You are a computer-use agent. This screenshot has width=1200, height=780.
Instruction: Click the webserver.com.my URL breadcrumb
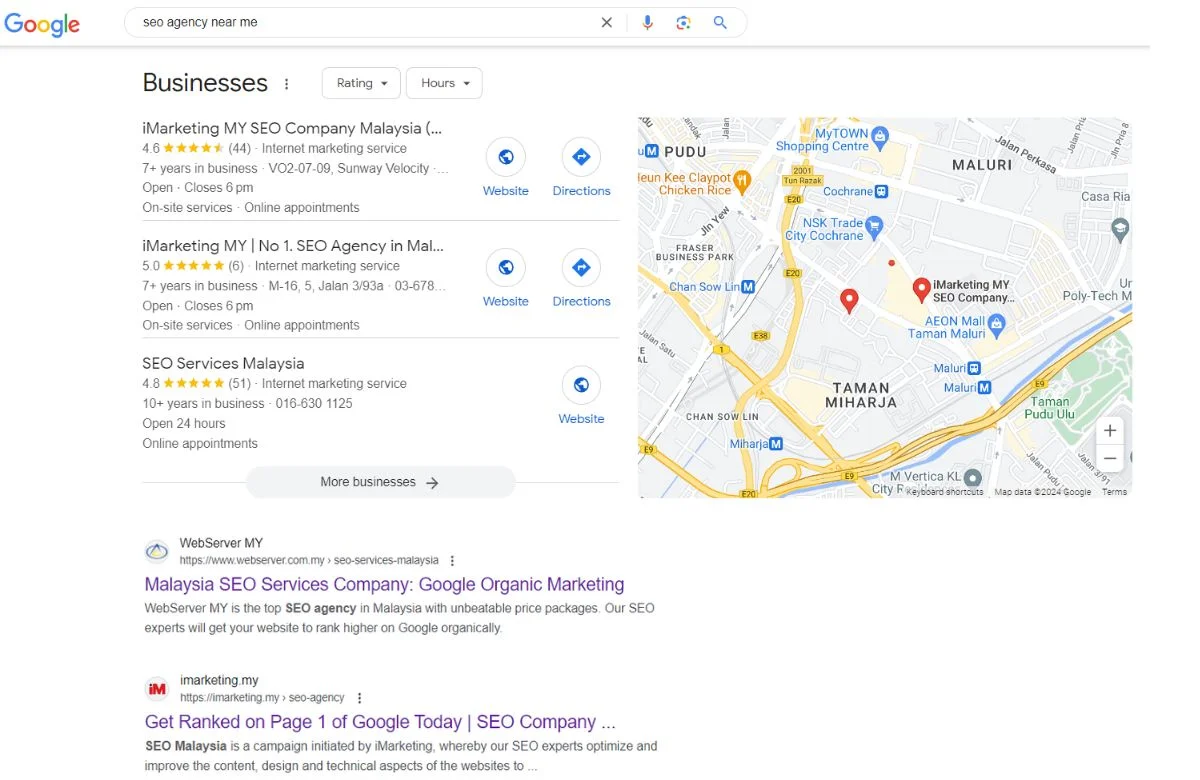point(309,561)
